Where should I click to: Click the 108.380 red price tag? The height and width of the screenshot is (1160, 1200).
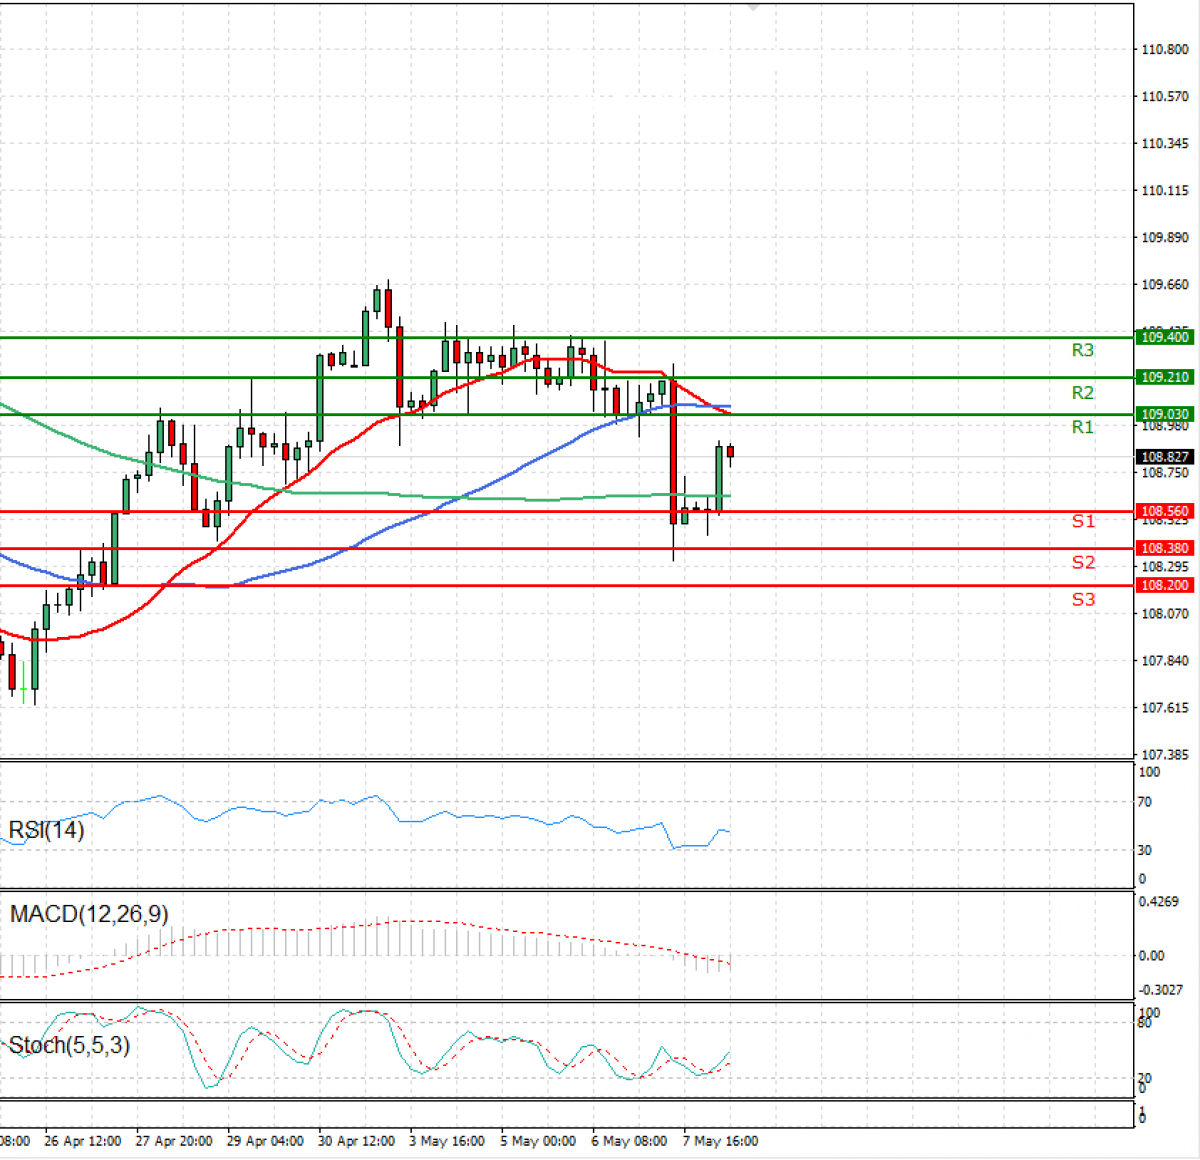[x=1165, y=548]
